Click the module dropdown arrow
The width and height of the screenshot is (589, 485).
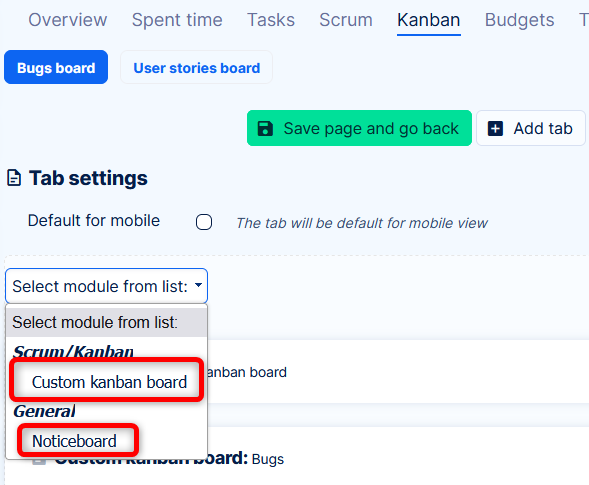click(198, 285)
